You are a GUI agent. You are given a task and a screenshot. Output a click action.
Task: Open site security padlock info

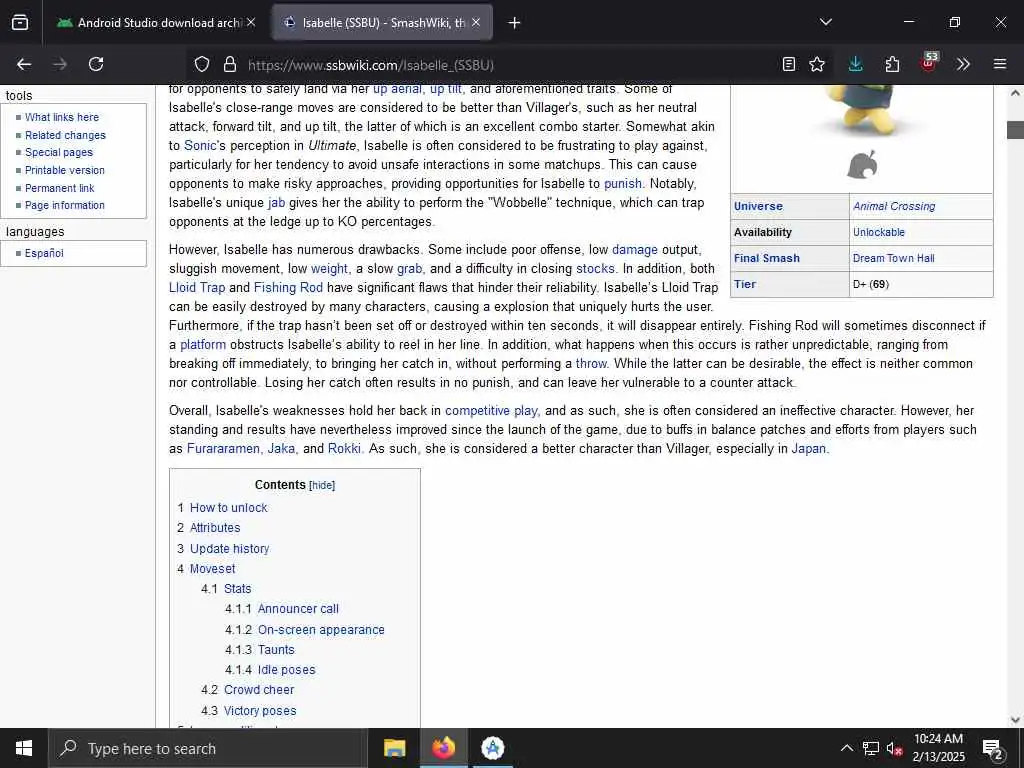click(229, 64)
